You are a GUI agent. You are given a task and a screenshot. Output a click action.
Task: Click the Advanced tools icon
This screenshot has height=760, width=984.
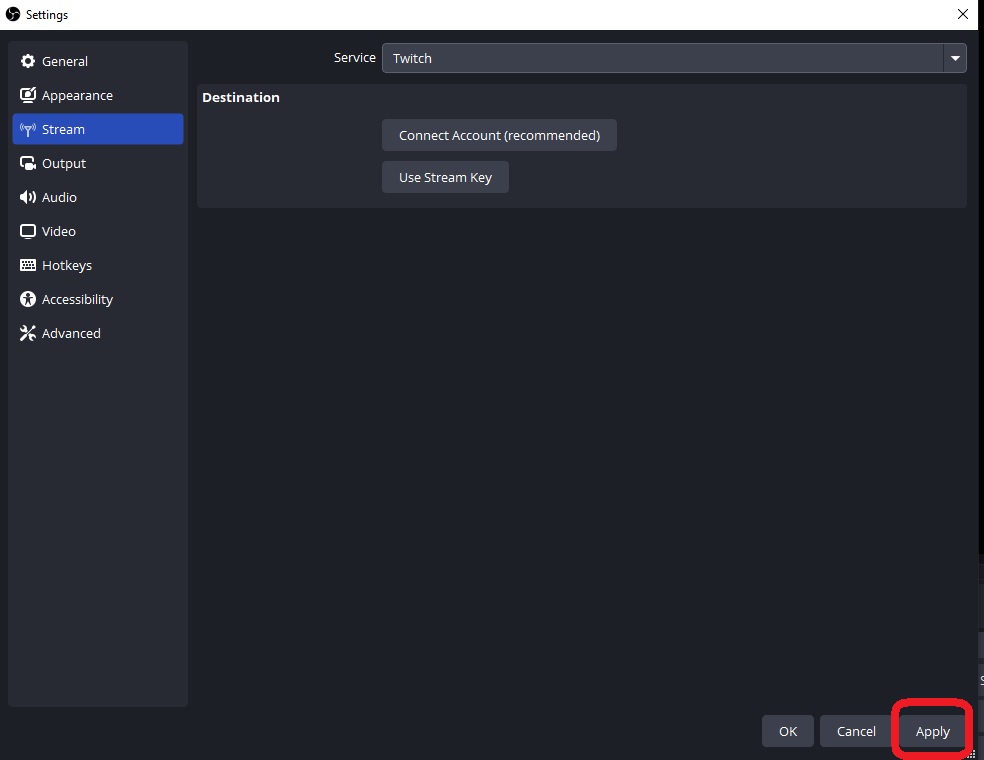[28, 333]
